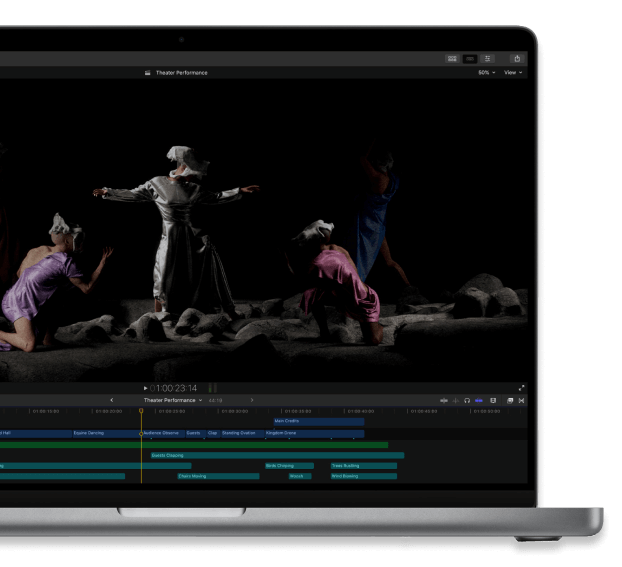Image resolution: width=622 pixels, height=567 pixels.
Task: Open the transitions browser
Action: 521,400
